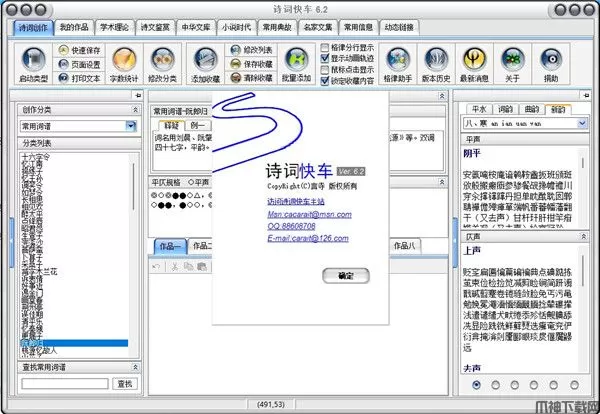Viewport: 600px width, 414px height.
Task: Click the paste icon in editor toolbar
Action: 202,267
